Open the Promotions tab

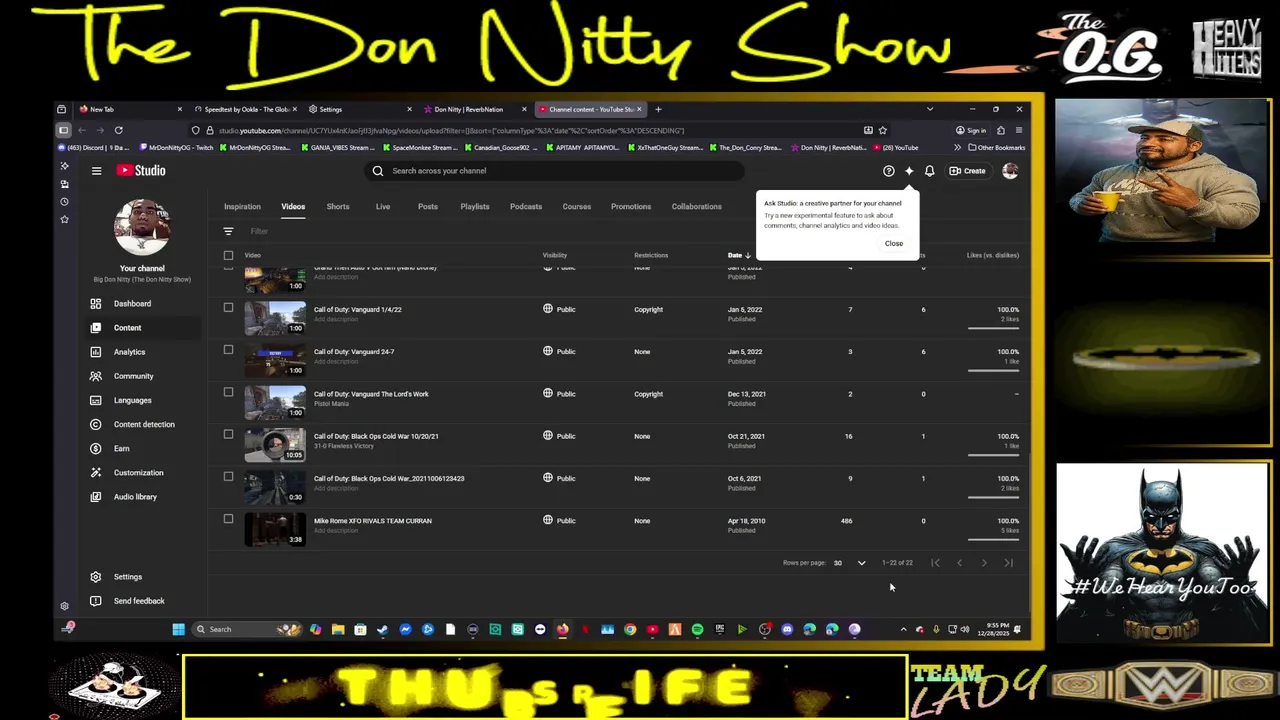click(x=631, y=207)
